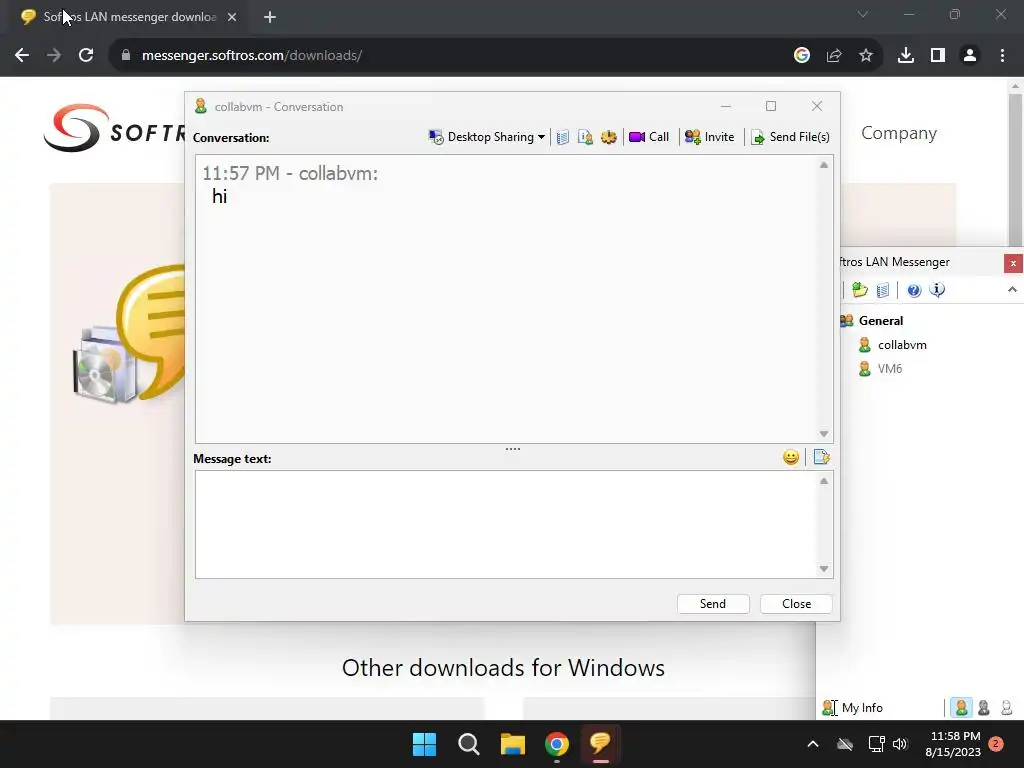
Task: Toggle Chrome side panel icon
Action: tap(938, 56)
